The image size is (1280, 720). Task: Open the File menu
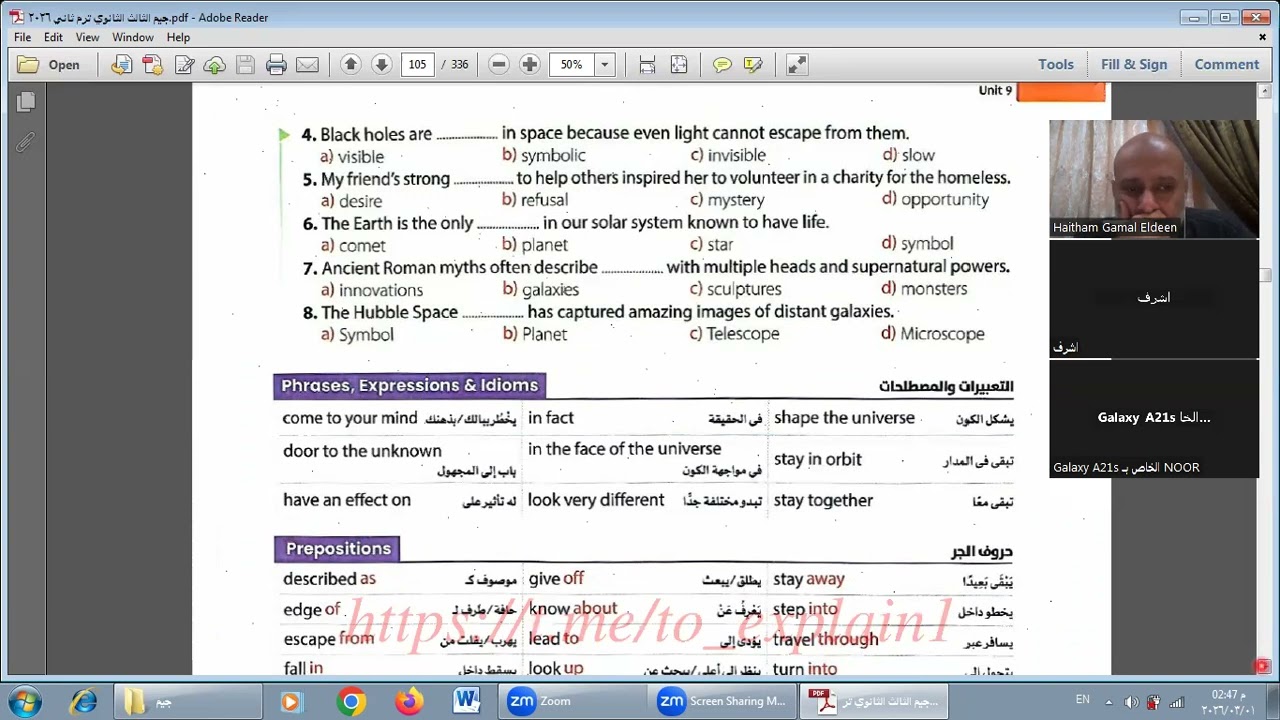(x=22, y=37)
